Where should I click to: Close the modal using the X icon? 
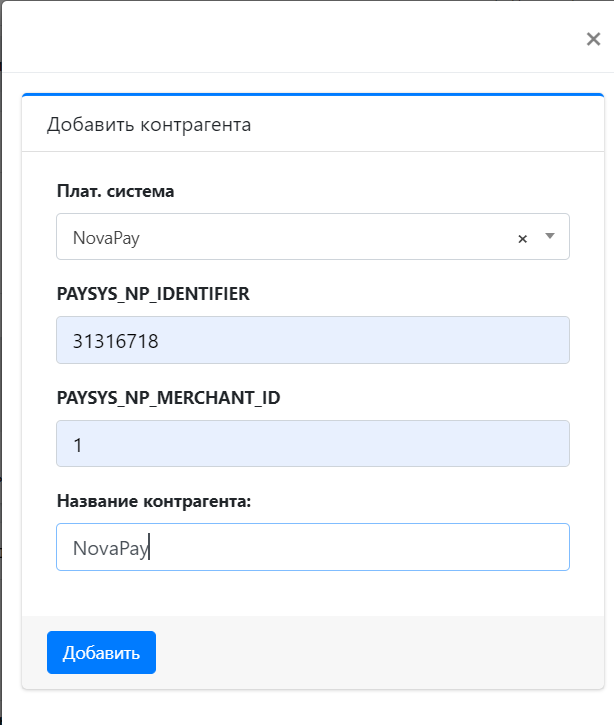pos(593,39)
